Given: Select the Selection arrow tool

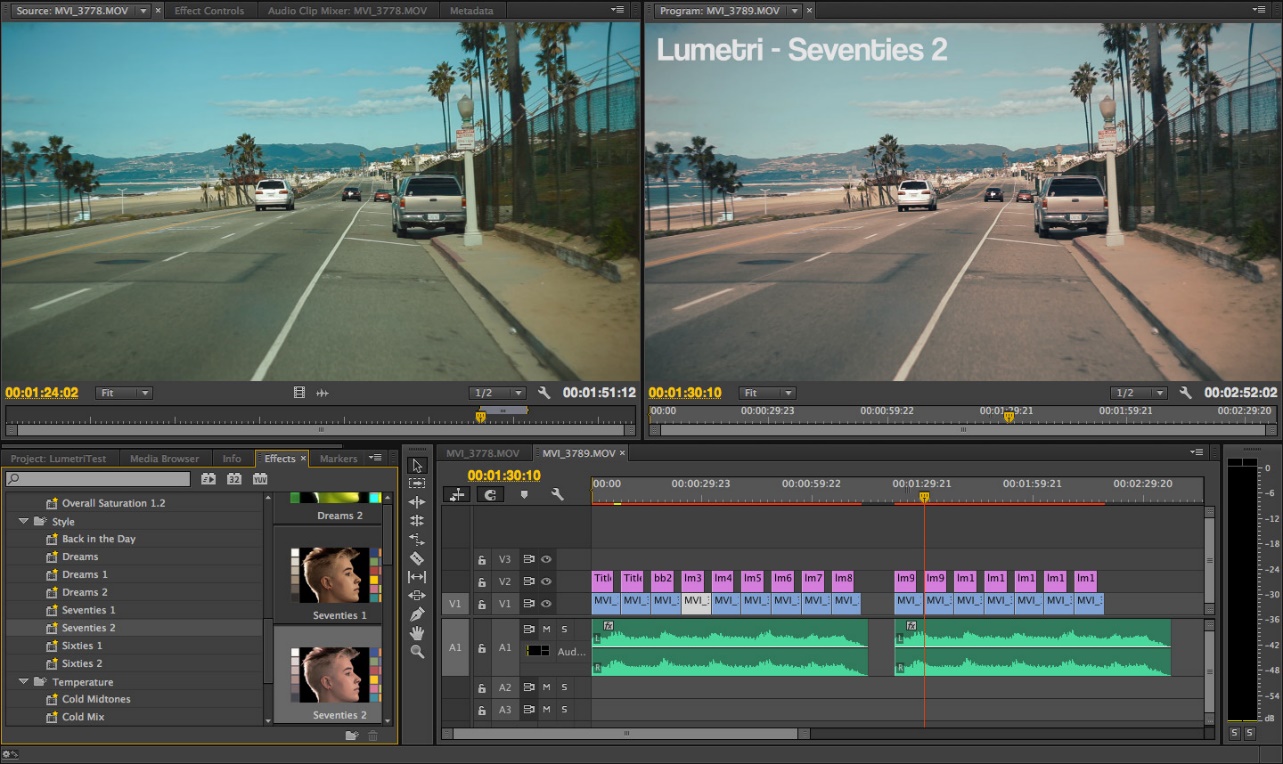Looking at the screenshot, I should tap(417, 465).
